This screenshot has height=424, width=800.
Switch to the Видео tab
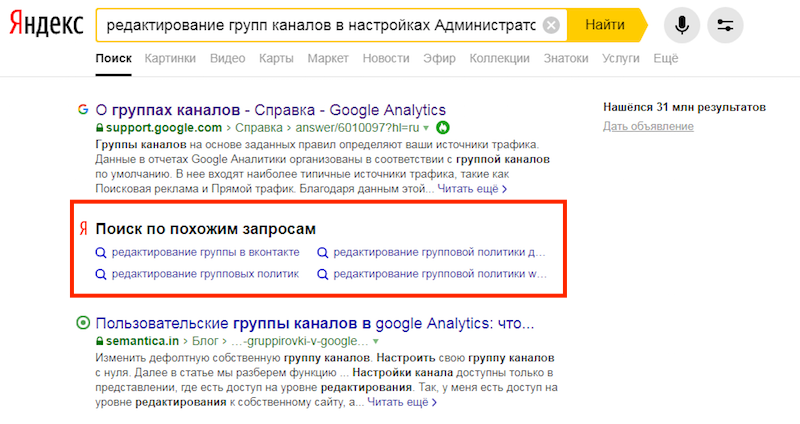228,59
